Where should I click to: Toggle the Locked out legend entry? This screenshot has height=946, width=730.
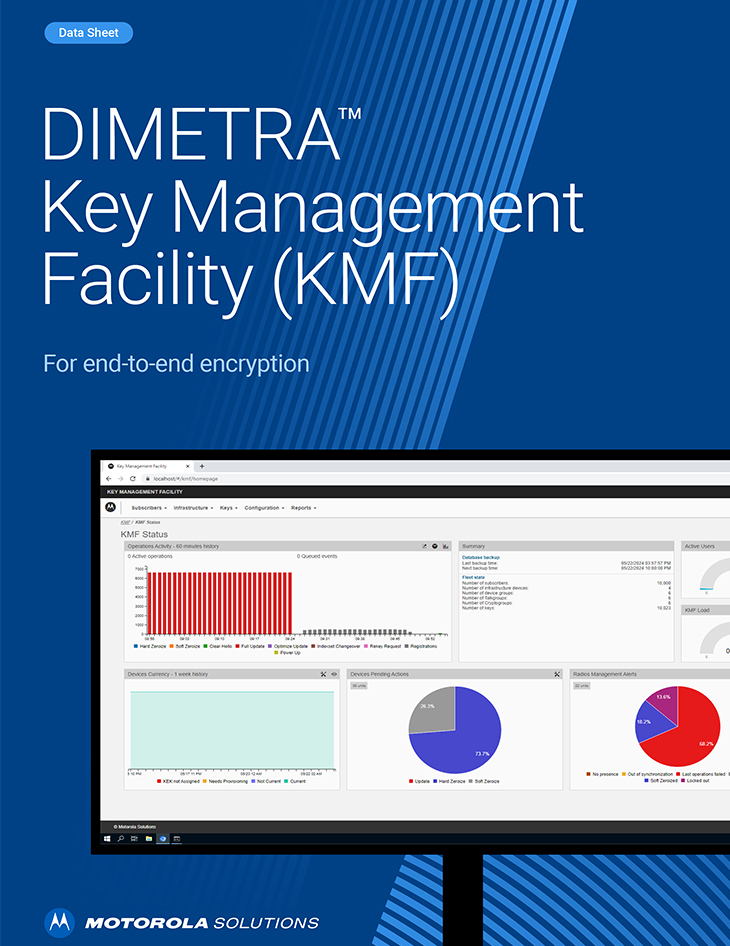695,781
